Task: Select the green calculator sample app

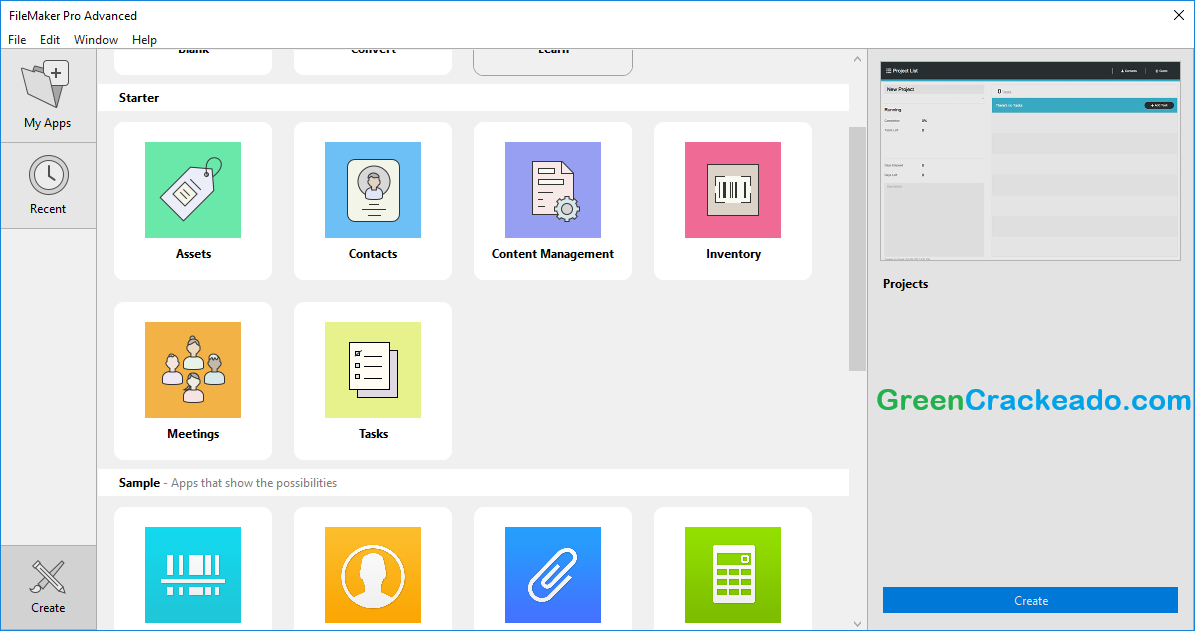Action: click(732, 575)
